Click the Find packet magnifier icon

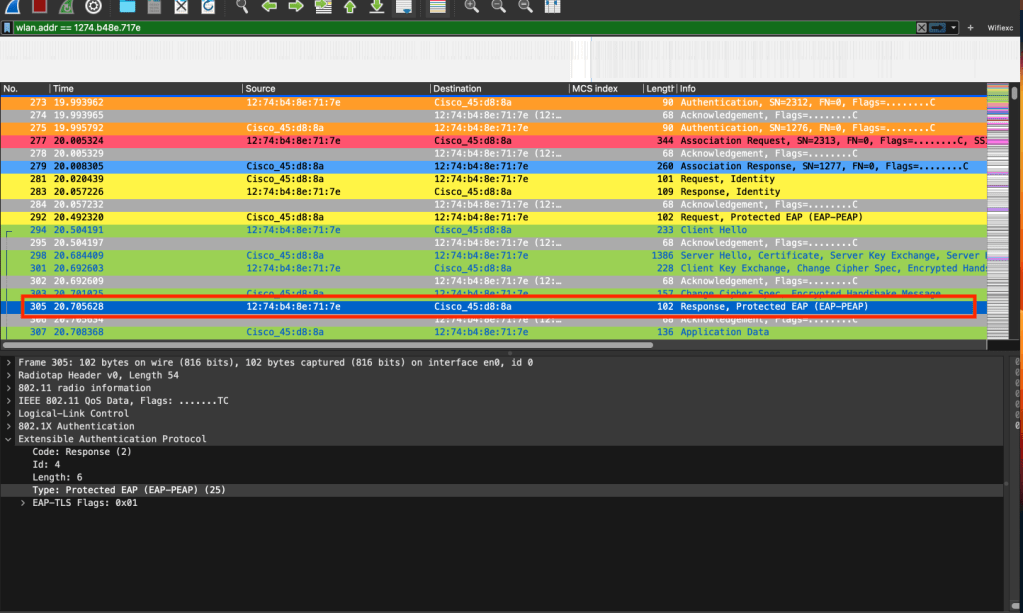pyautogui.click(x=242, y=6)
